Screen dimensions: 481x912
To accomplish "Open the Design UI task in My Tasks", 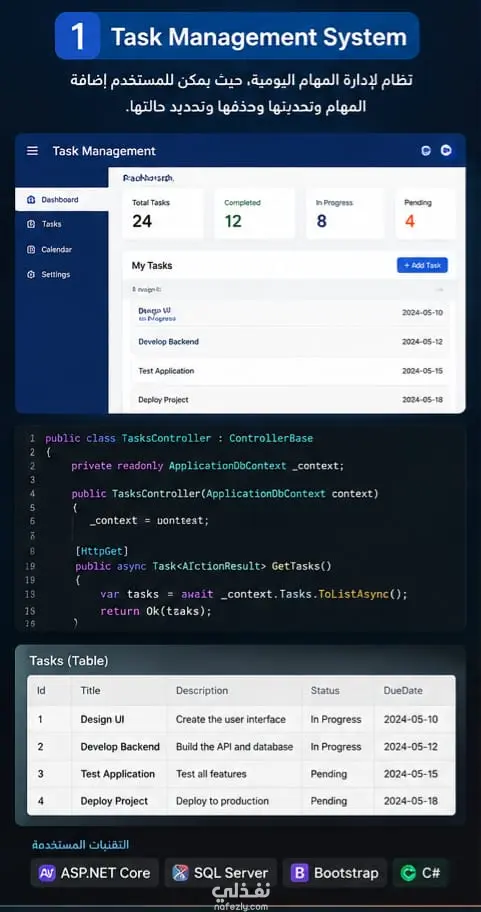I will 290,314.
